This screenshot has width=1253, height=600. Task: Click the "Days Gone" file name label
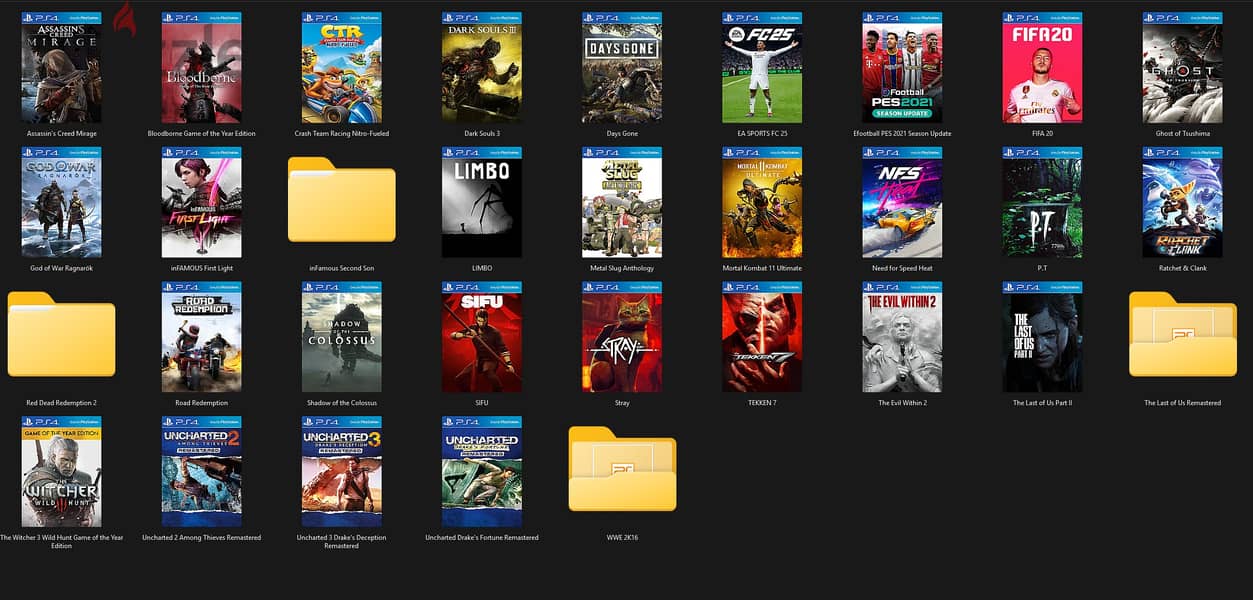point(622,133)
